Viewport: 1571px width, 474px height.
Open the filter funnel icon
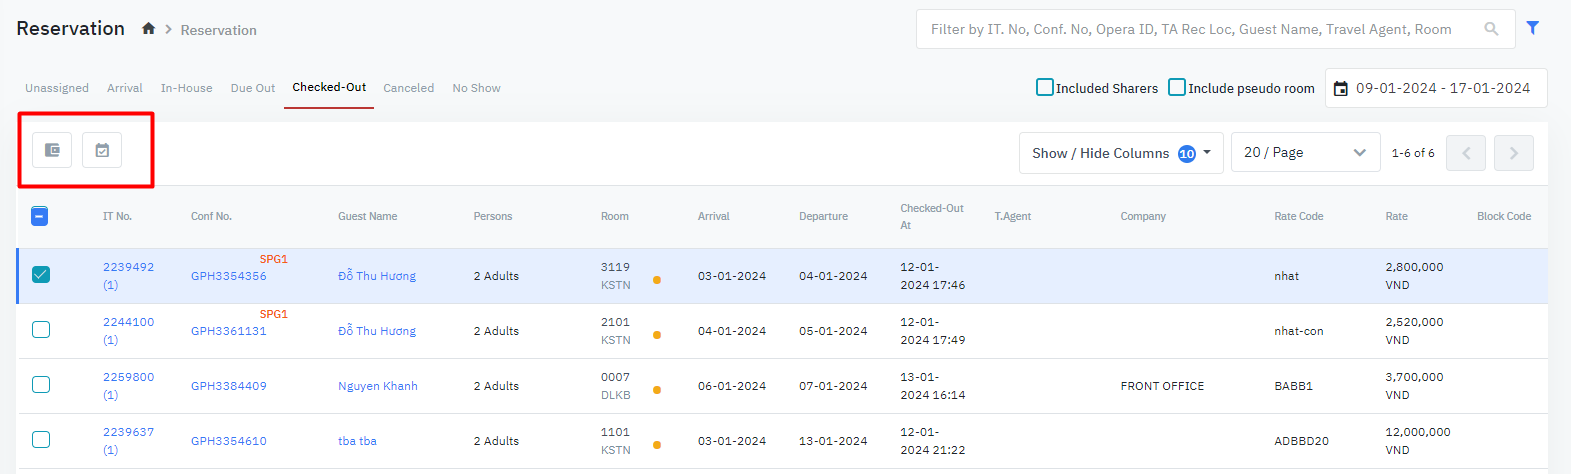[x=1532, y=28]
